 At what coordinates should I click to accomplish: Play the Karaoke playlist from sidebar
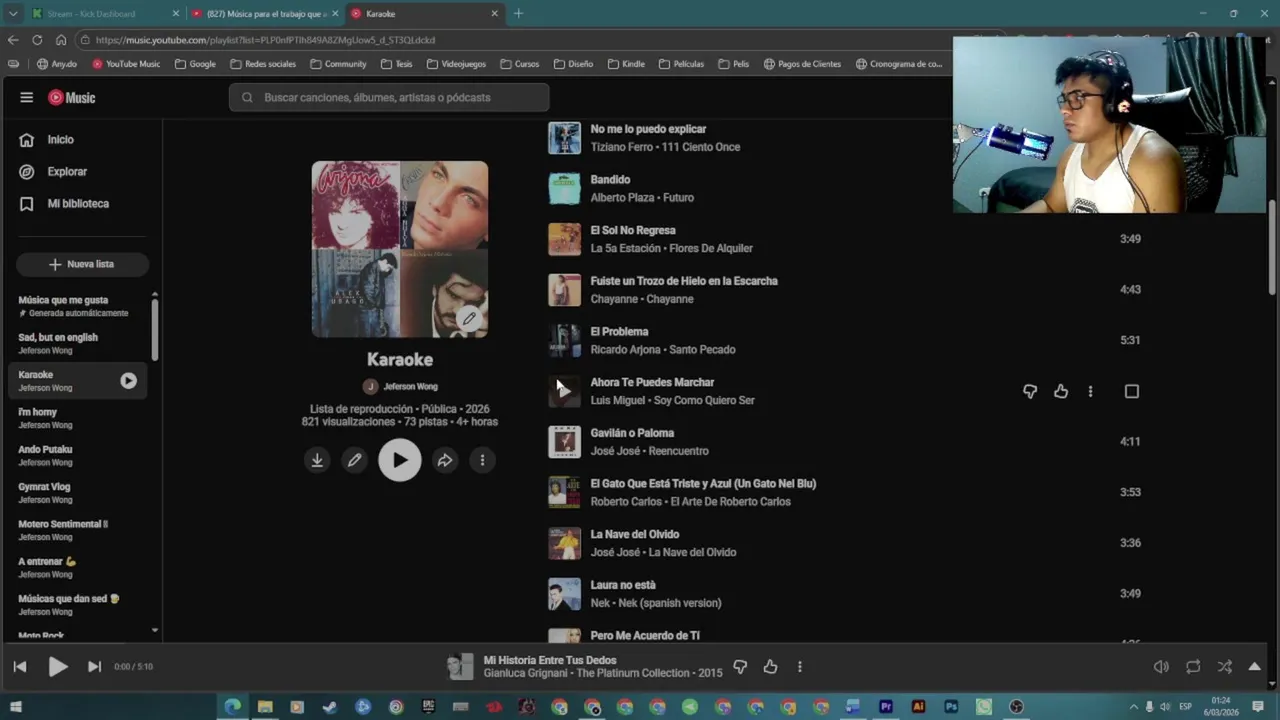click(128, 380)
